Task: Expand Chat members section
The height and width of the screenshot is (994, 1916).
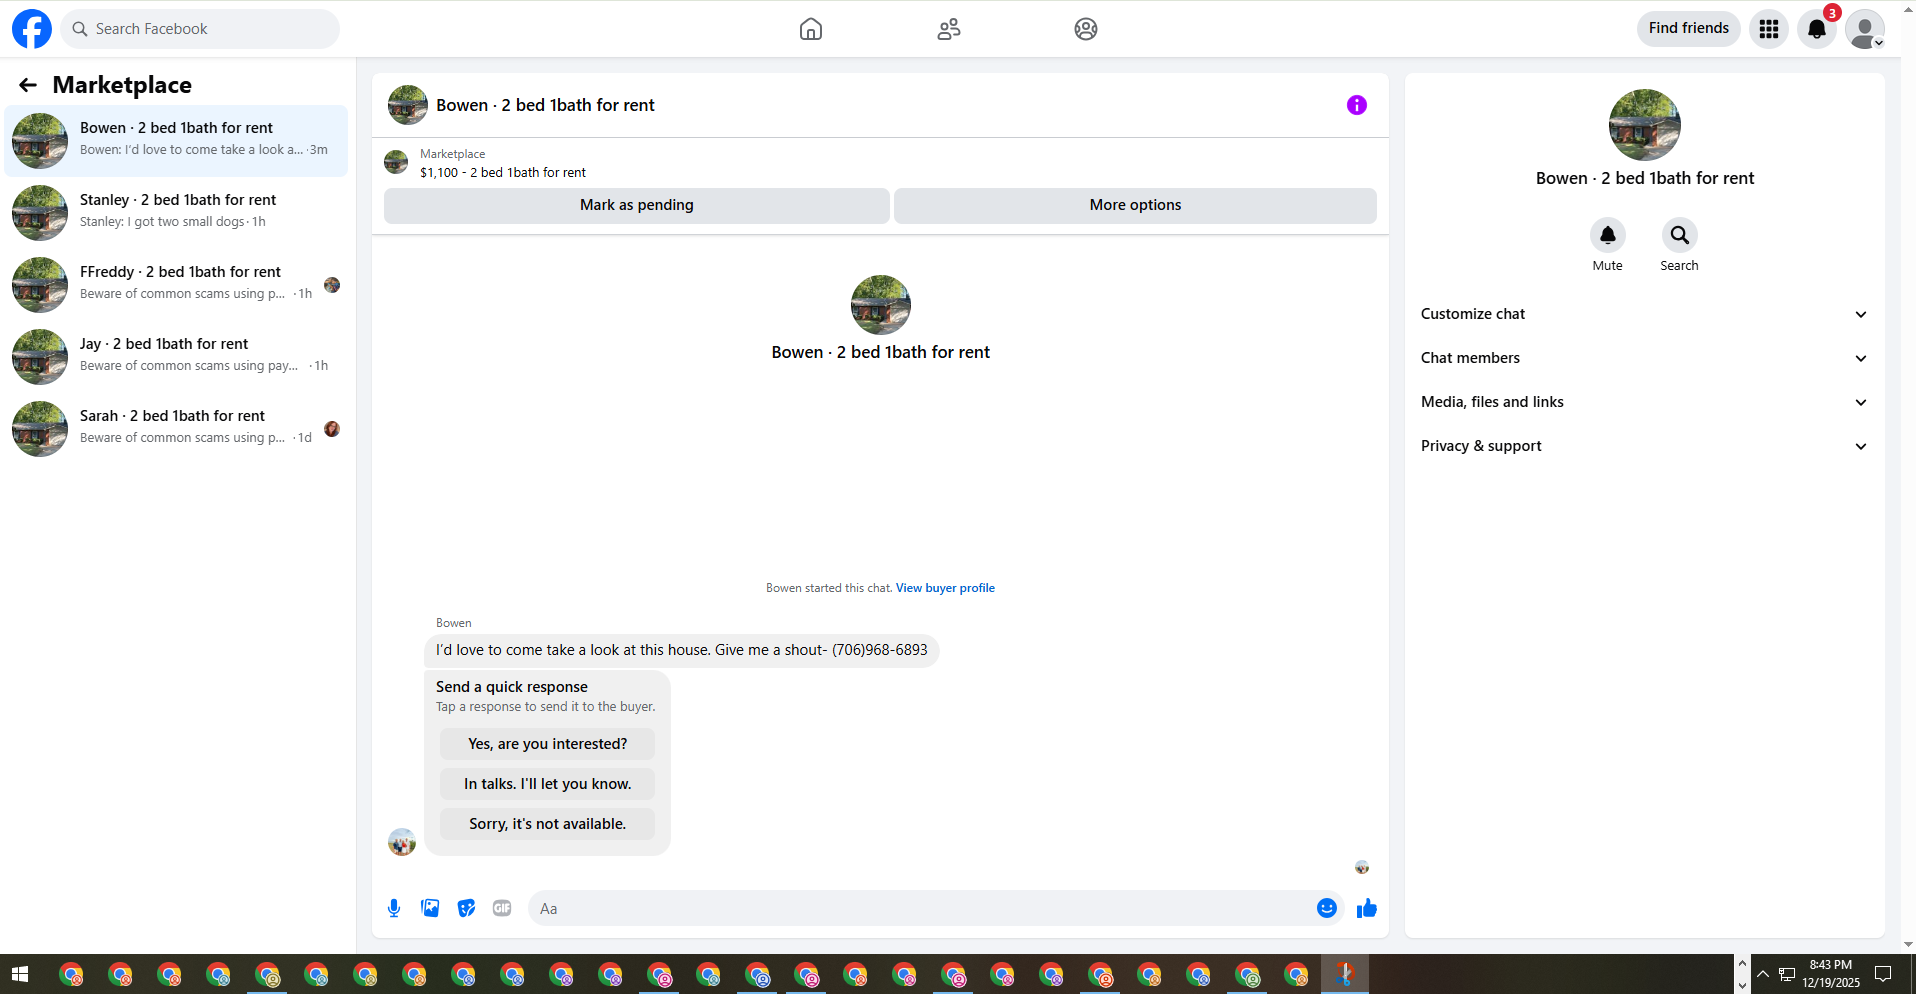Action: pyautogui.click(x=1645, y=358)
